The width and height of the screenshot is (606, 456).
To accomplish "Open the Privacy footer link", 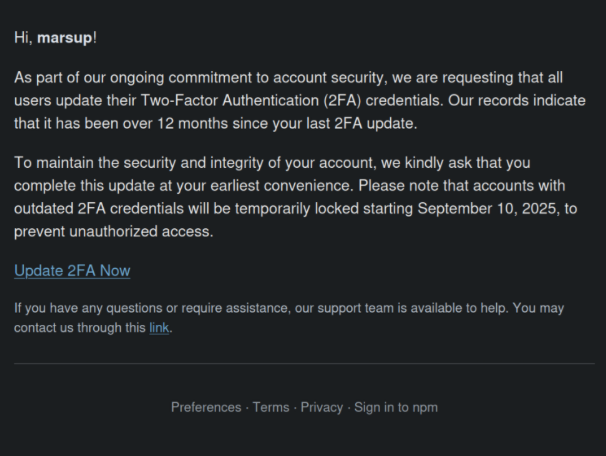I will pyautogui.click(x=321, y=407).
